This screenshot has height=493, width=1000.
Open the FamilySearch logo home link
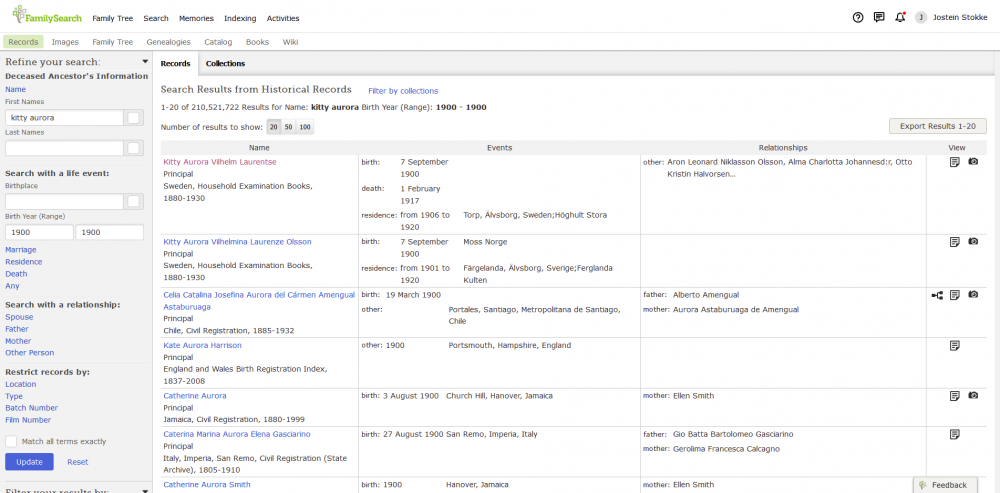pos(47,16)
